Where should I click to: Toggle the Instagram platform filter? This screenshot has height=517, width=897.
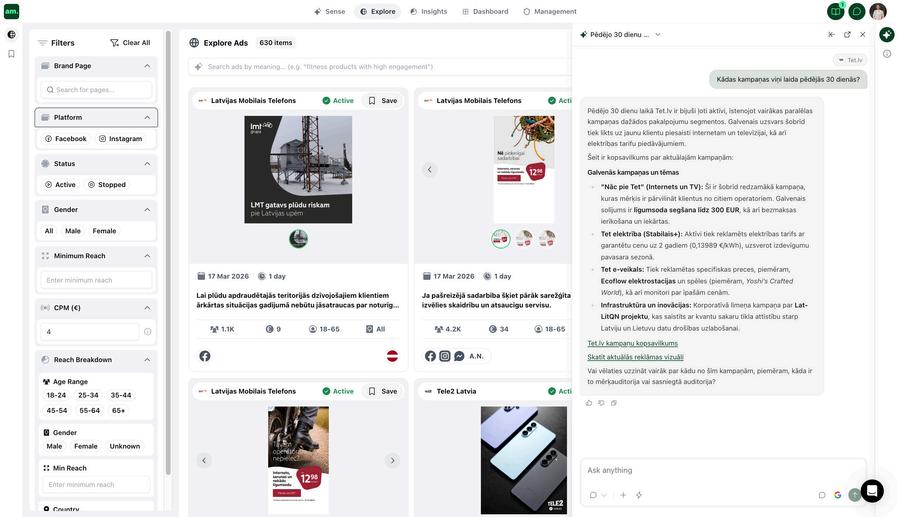tap(121, 139)
